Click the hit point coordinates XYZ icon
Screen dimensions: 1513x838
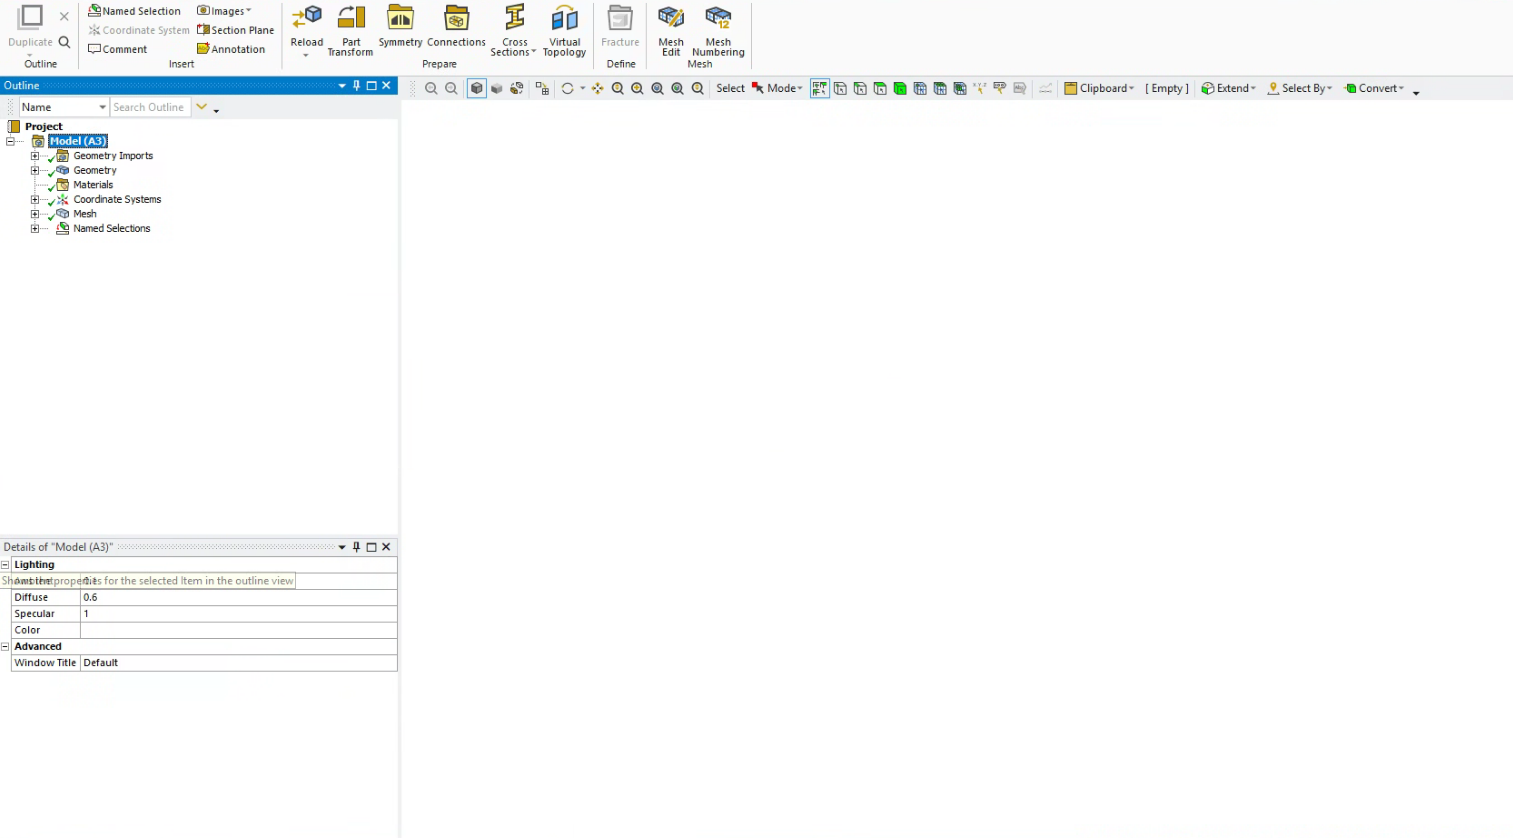click(x=979, y=88)
